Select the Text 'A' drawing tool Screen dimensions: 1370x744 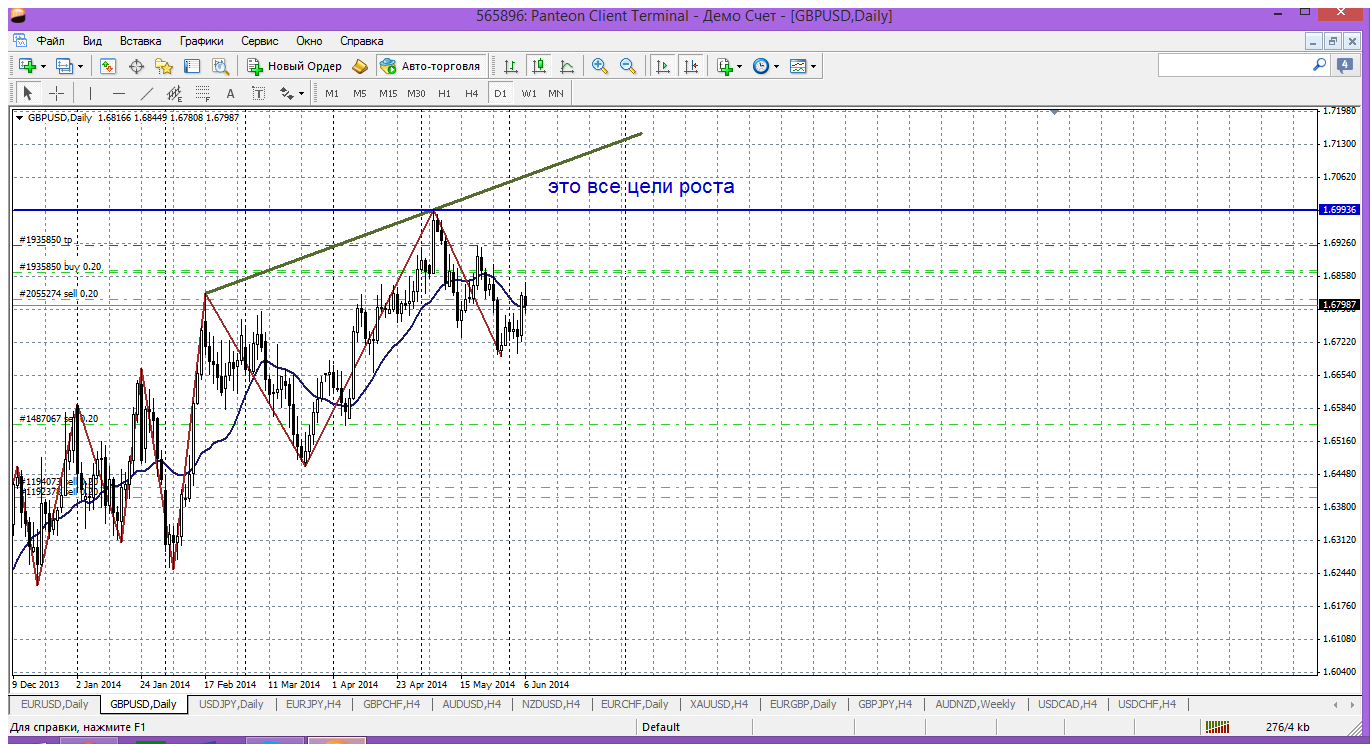(230, 93)
